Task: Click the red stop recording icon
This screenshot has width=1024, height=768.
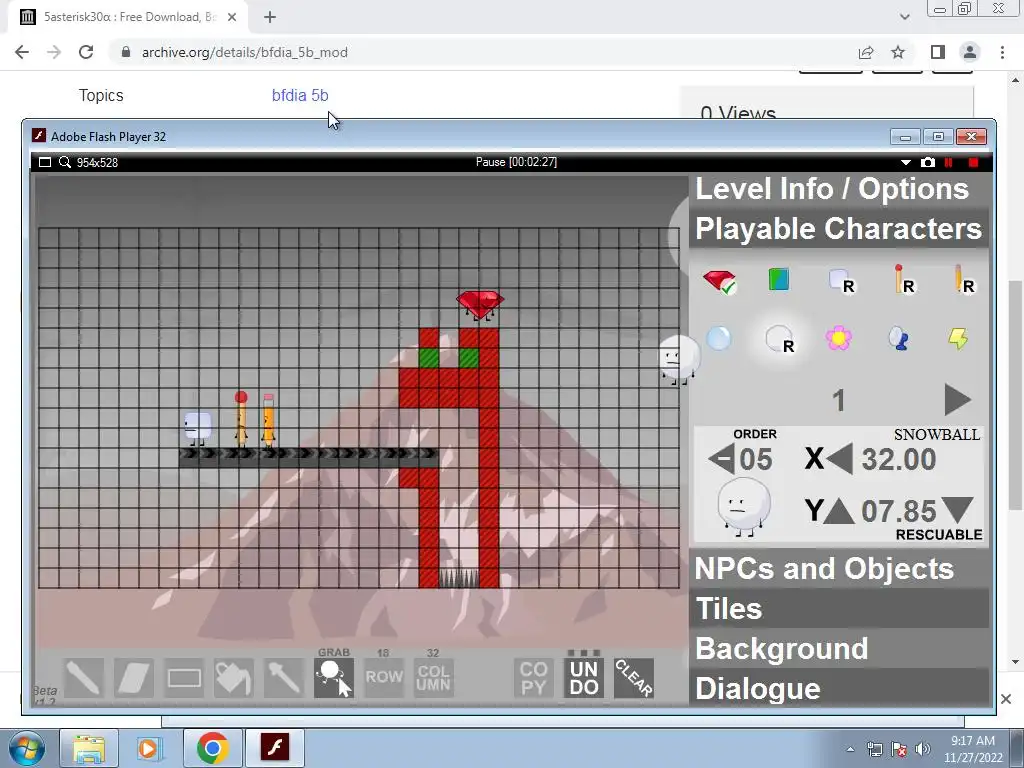Action: [973, 162]
